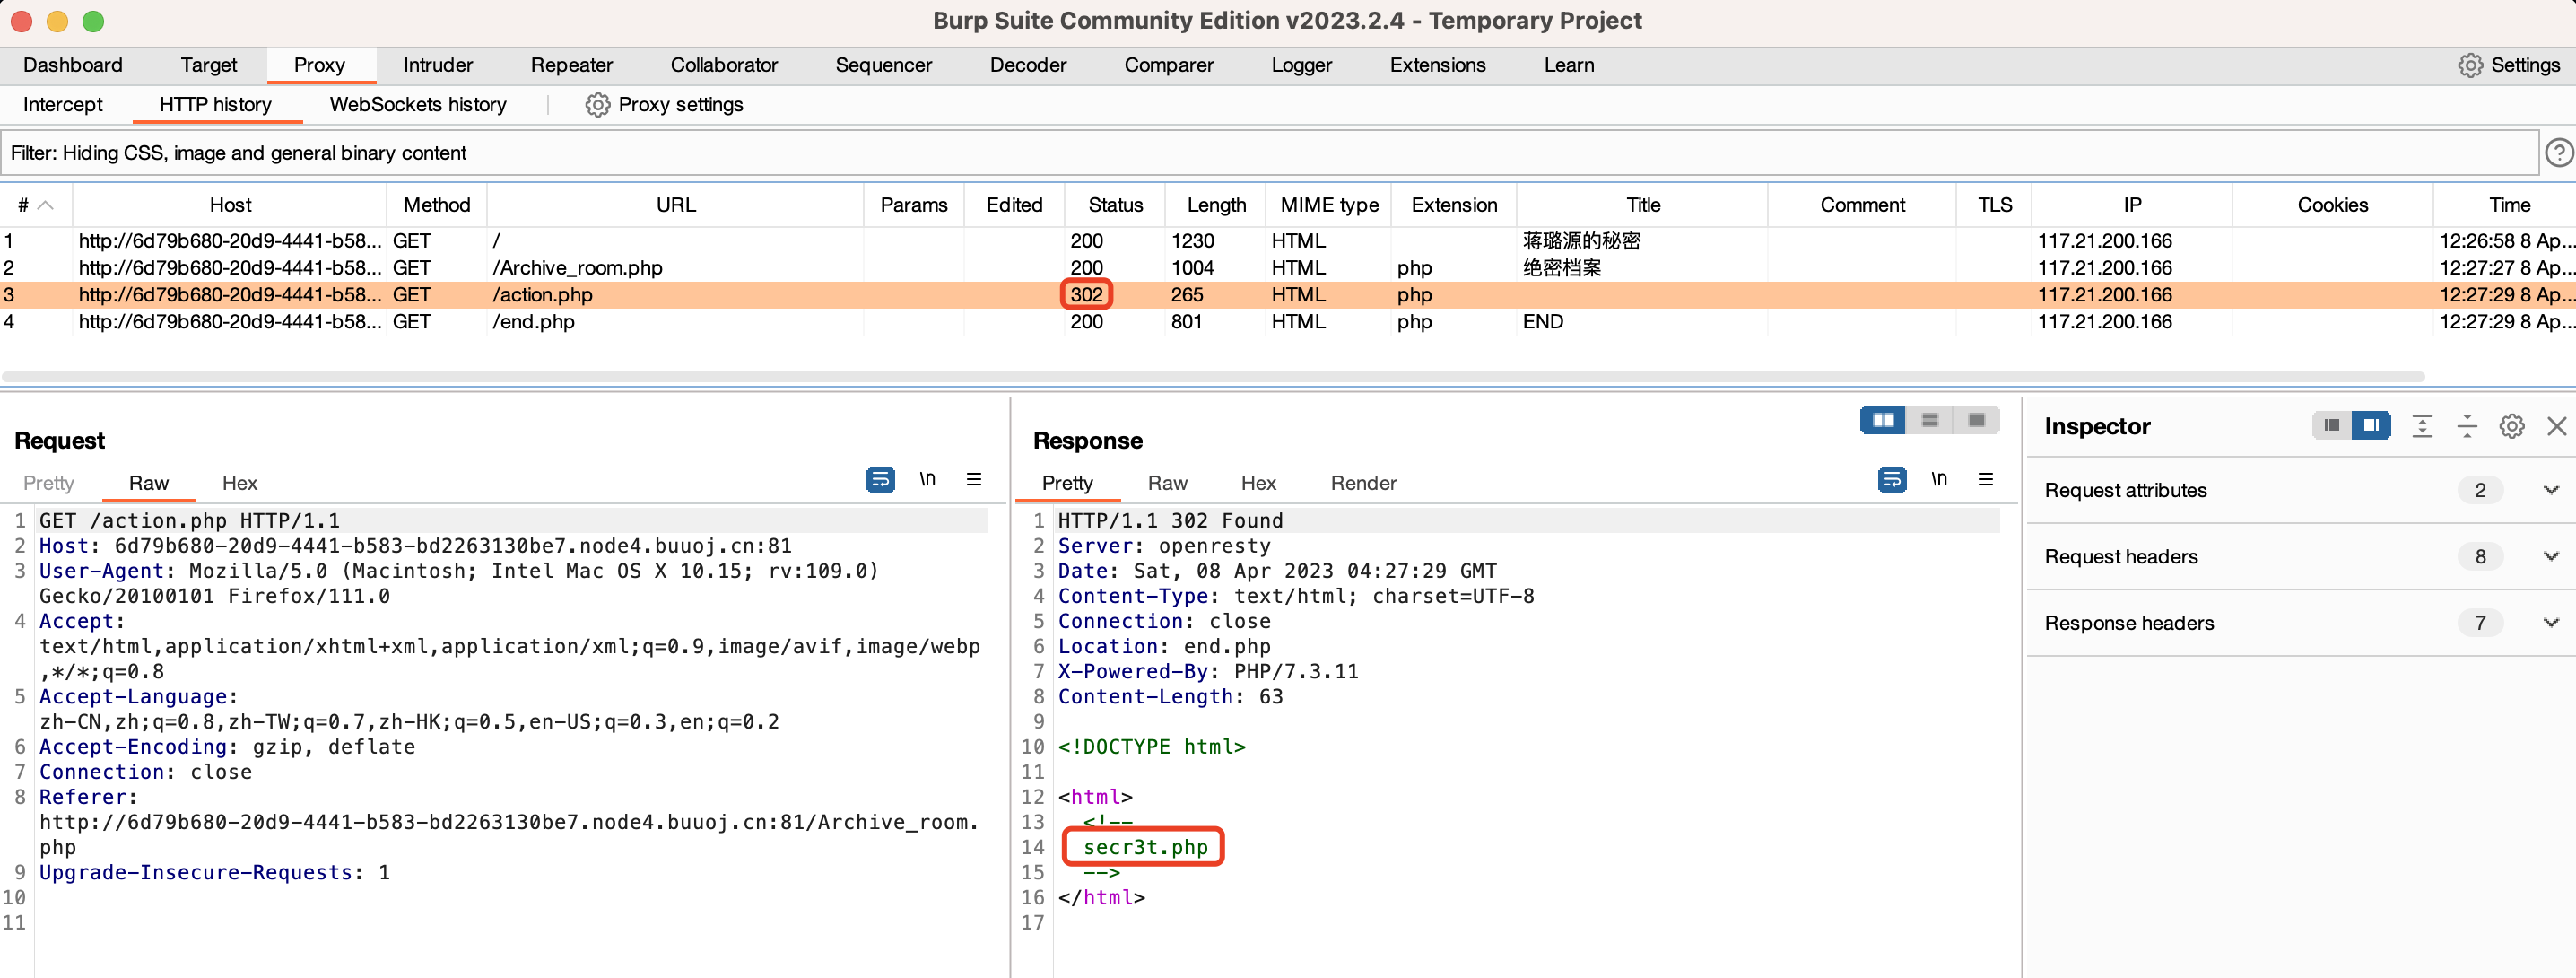
Task: Expand all Inspector sections icon
Action: [2421, 427]
